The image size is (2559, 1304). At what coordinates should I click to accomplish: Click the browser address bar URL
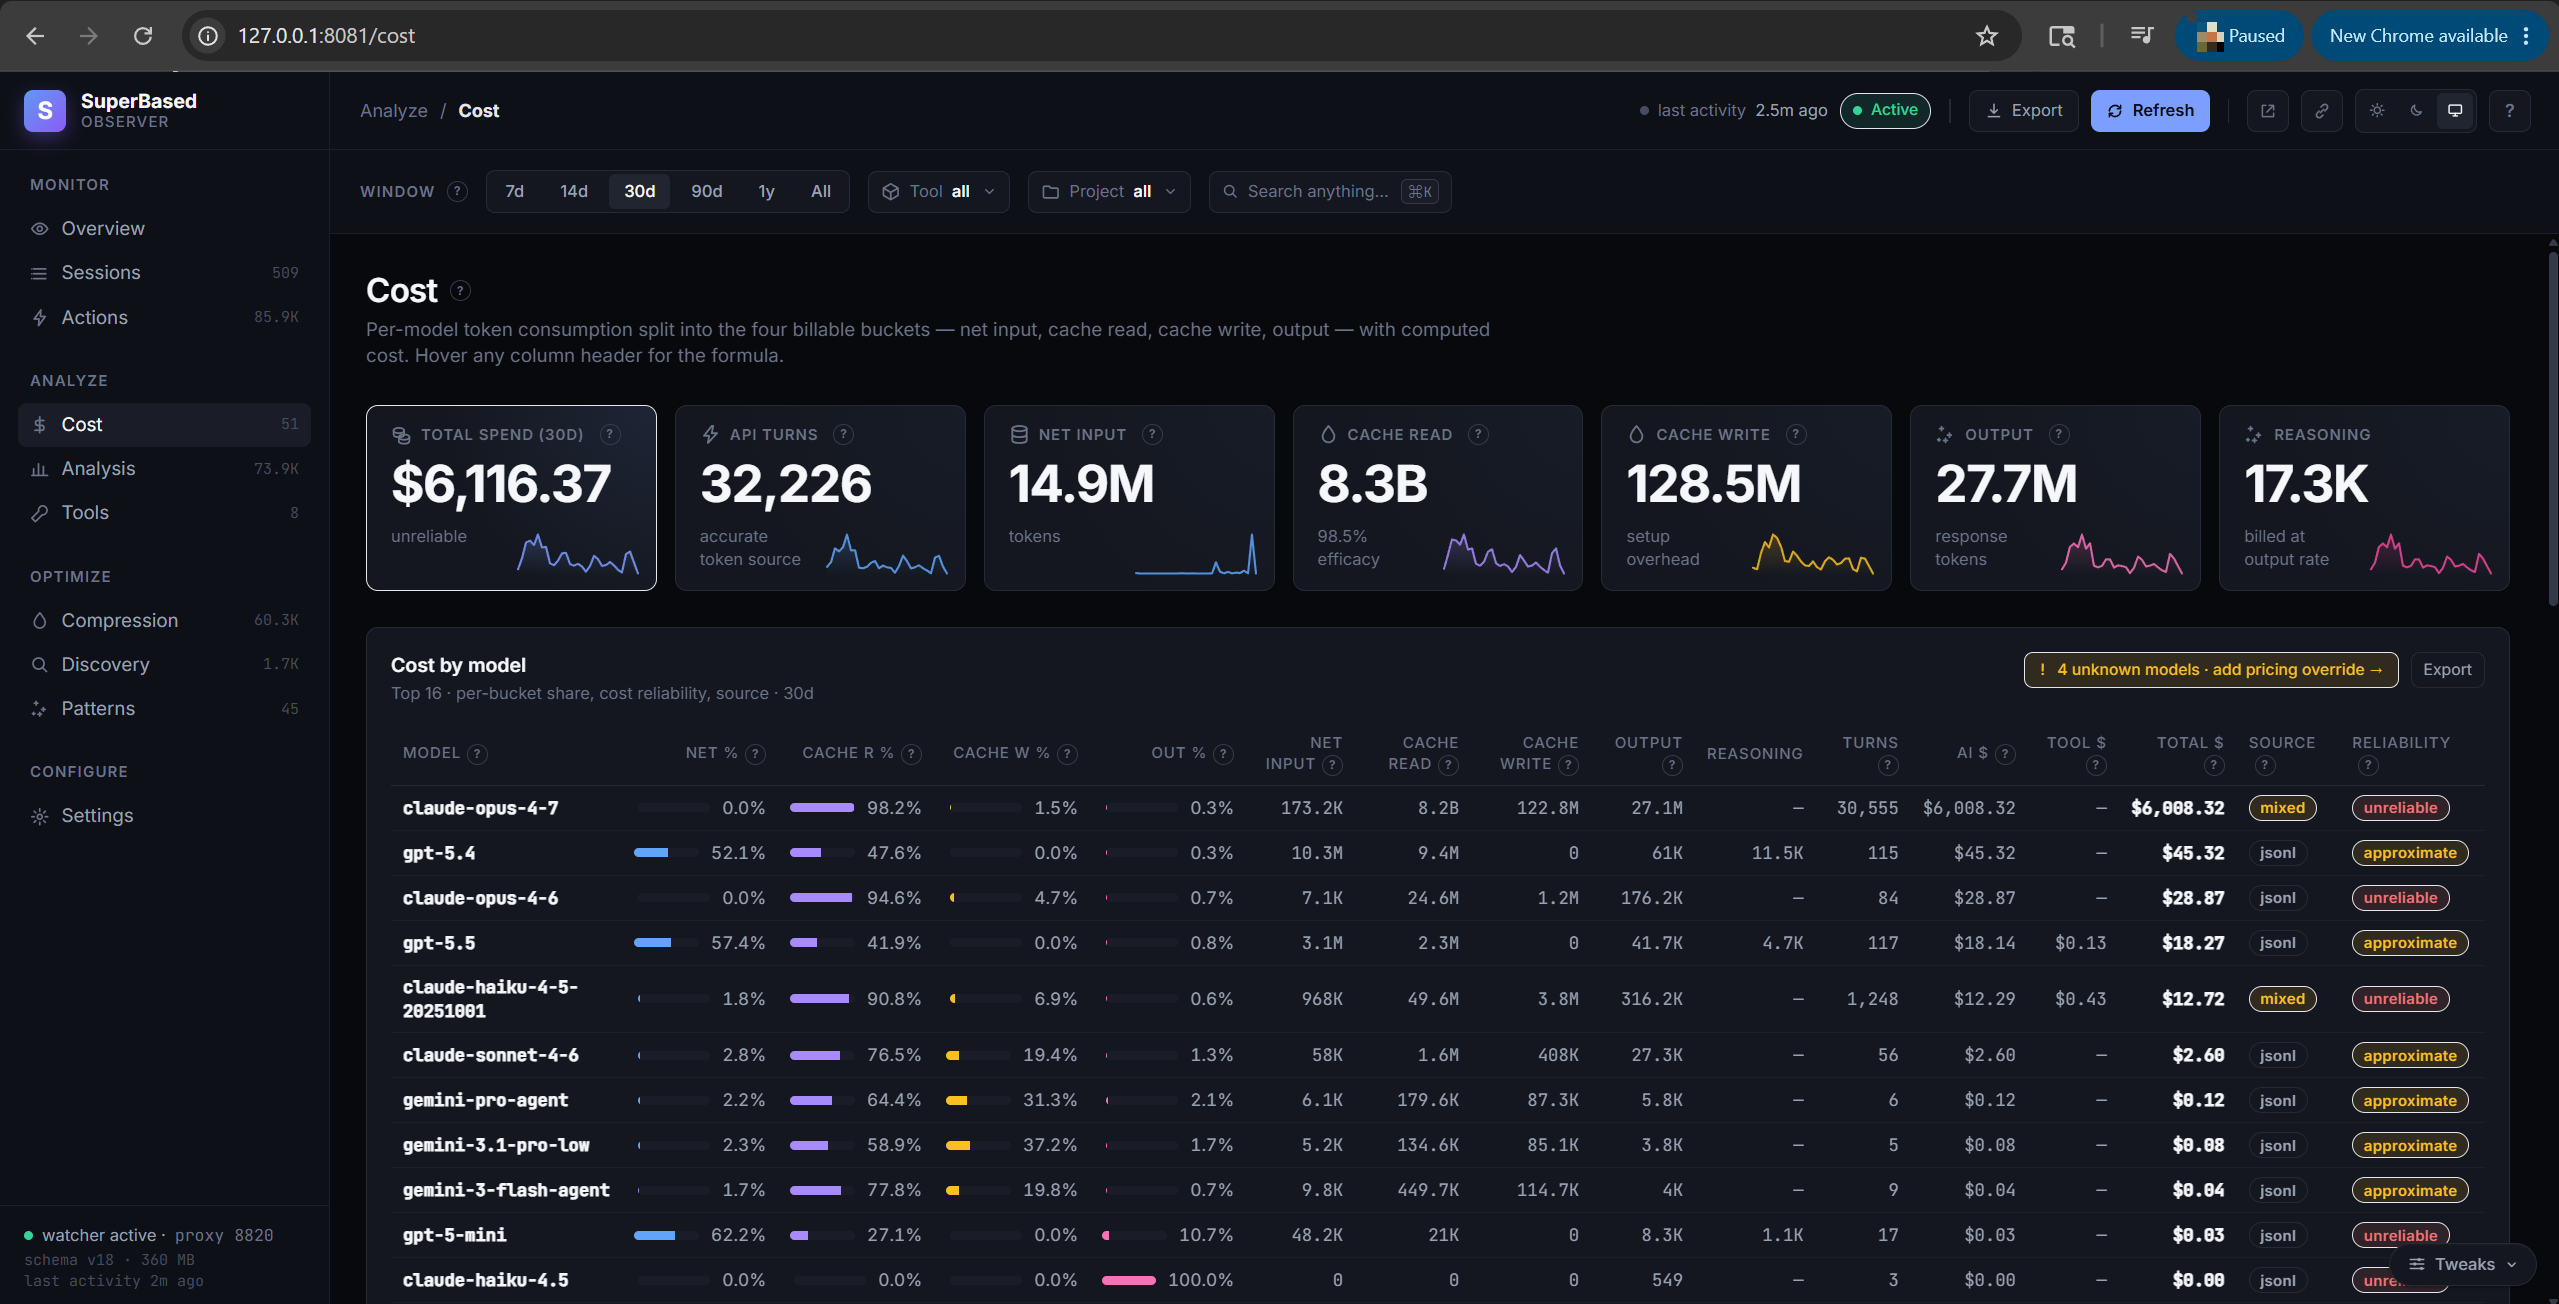click(326, 36)
